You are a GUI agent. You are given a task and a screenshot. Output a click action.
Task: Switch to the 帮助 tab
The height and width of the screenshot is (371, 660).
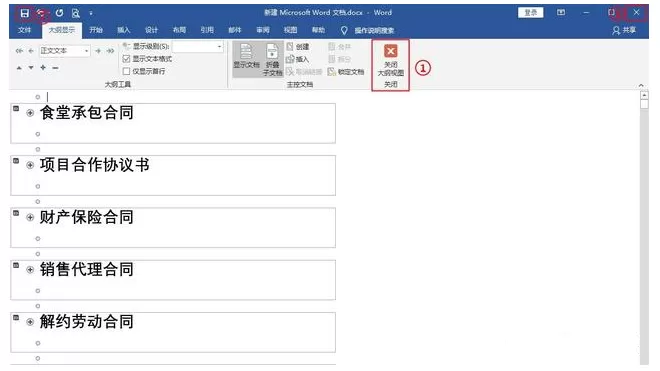(318, 30)
